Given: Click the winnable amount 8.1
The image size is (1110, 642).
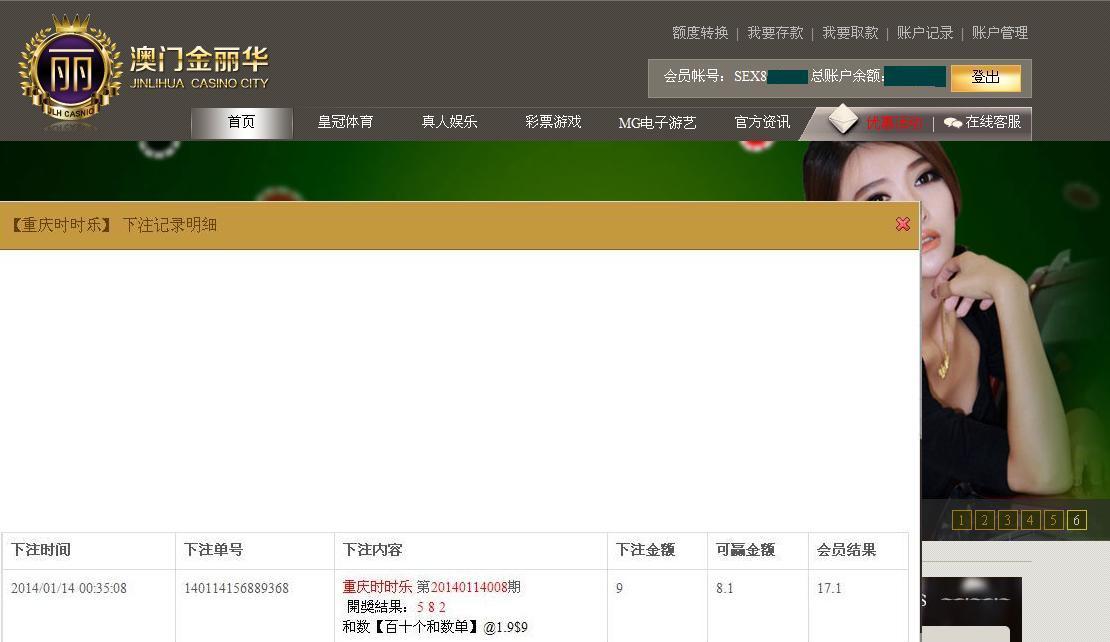Looking at the screenshot, I should pyautogui.click(x=724, y=588).
